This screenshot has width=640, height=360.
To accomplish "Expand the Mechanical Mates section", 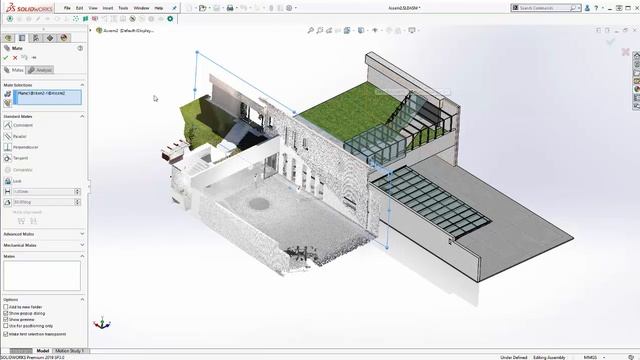I will (82, 245).
